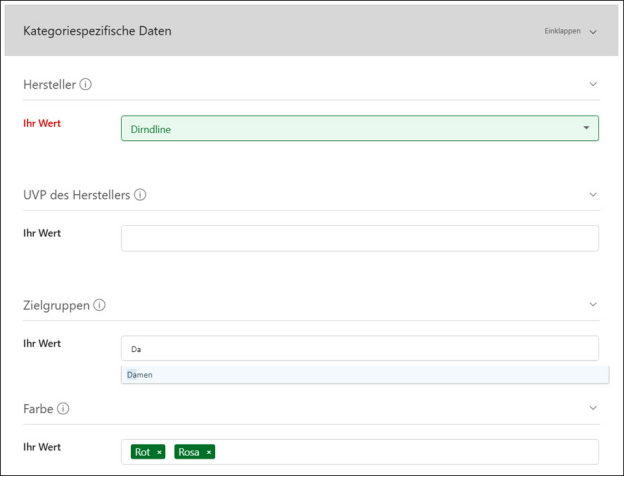The image size is (624, 477).
Task: Collapse the Hersteller section
Action: [592, 85]
